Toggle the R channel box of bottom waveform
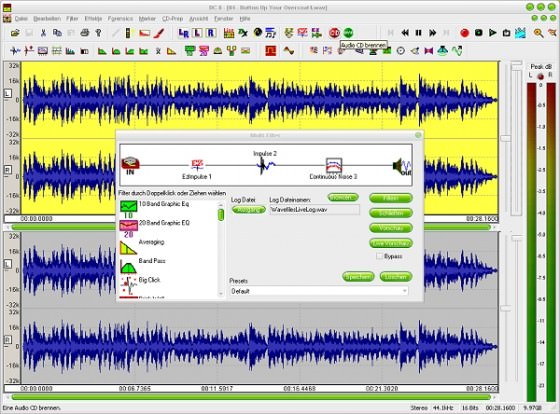 click(x=8, y=340)
